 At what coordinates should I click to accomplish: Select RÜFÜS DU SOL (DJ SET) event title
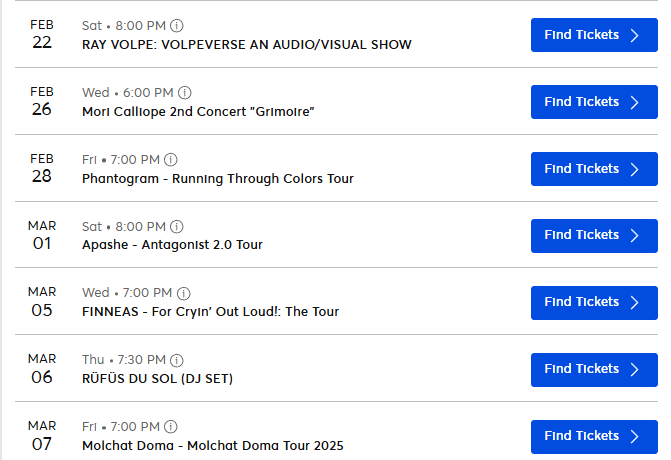(157, 379)
